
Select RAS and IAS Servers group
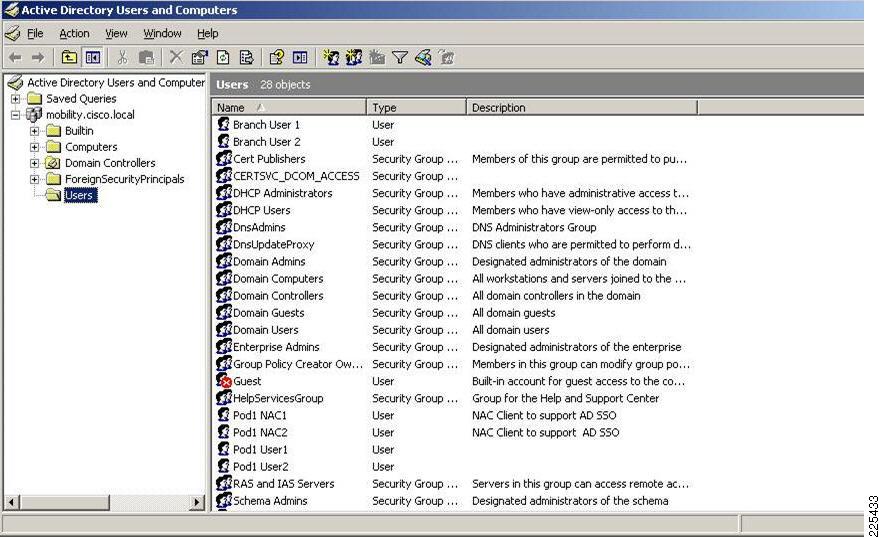click(x=284, y=484)
